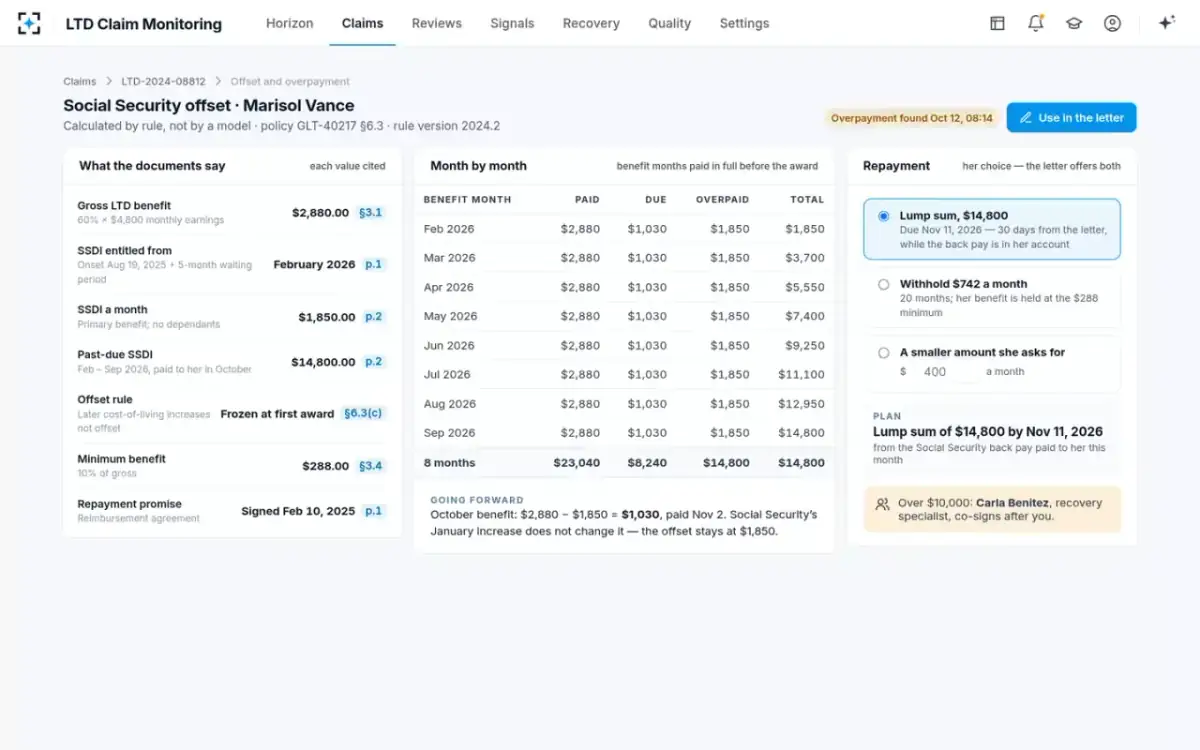Screen dimensions: 1200x750
Task: Open the Signals tab
Action: (x=512, y=23)
